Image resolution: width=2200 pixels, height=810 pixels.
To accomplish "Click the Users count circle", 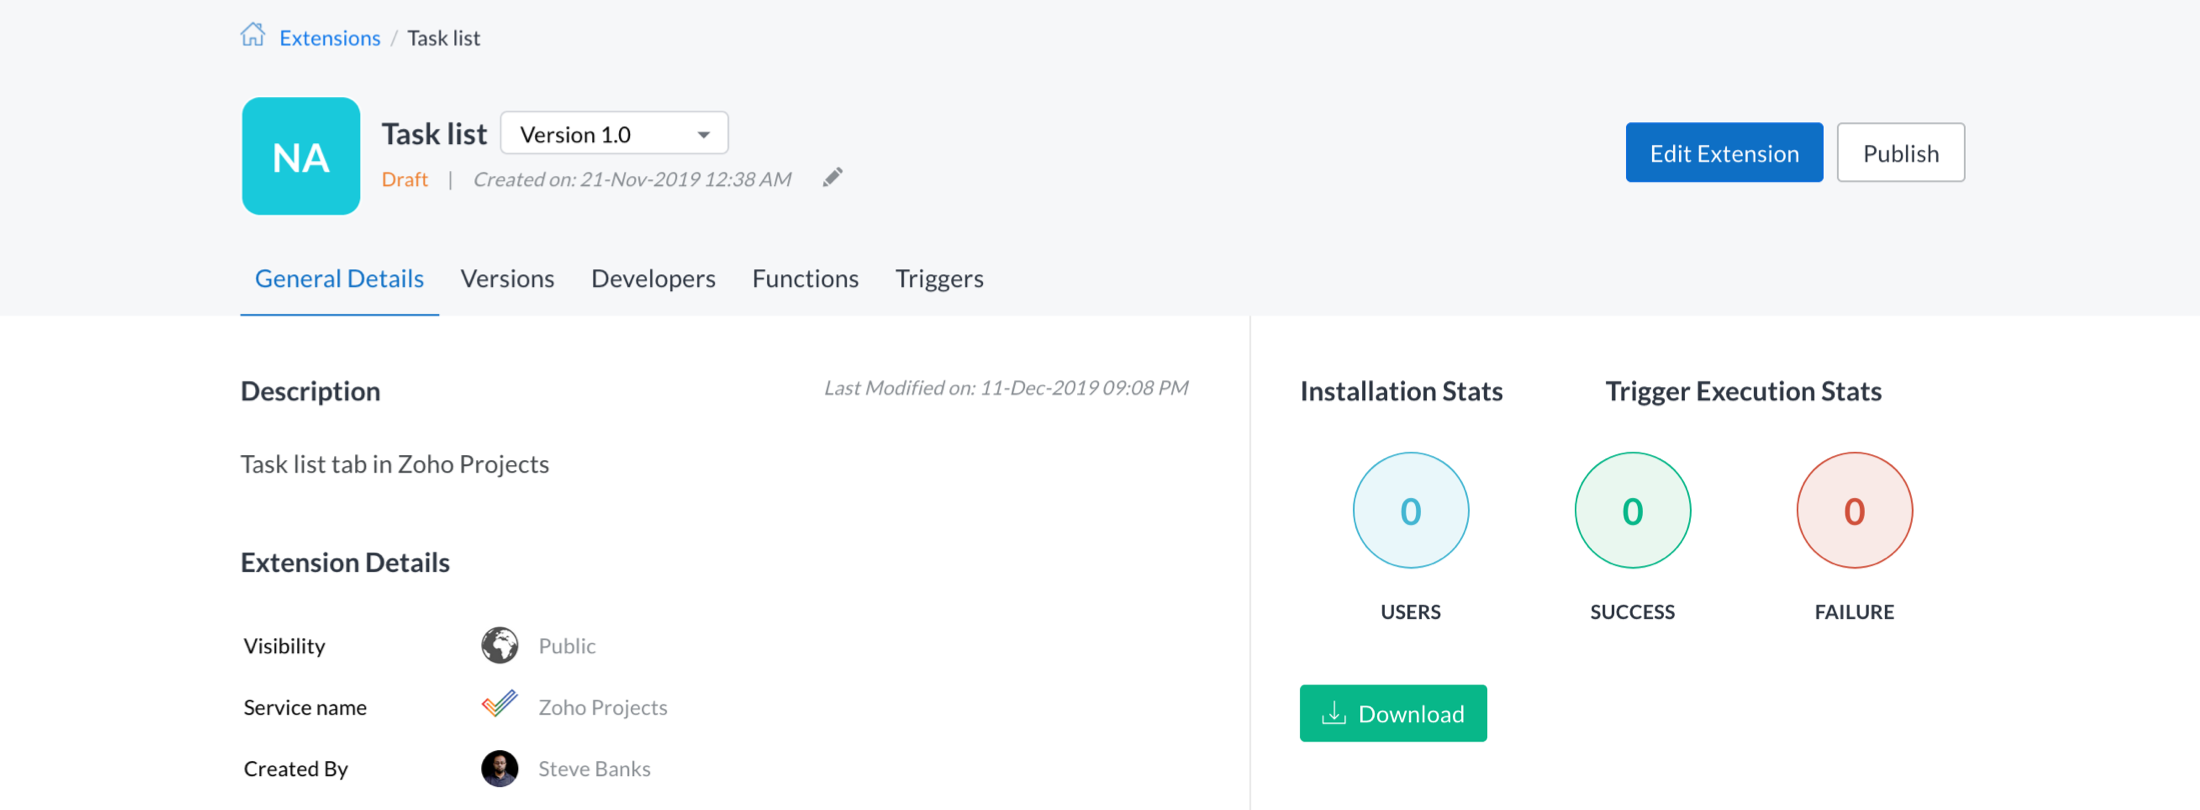I will 1410,511.
